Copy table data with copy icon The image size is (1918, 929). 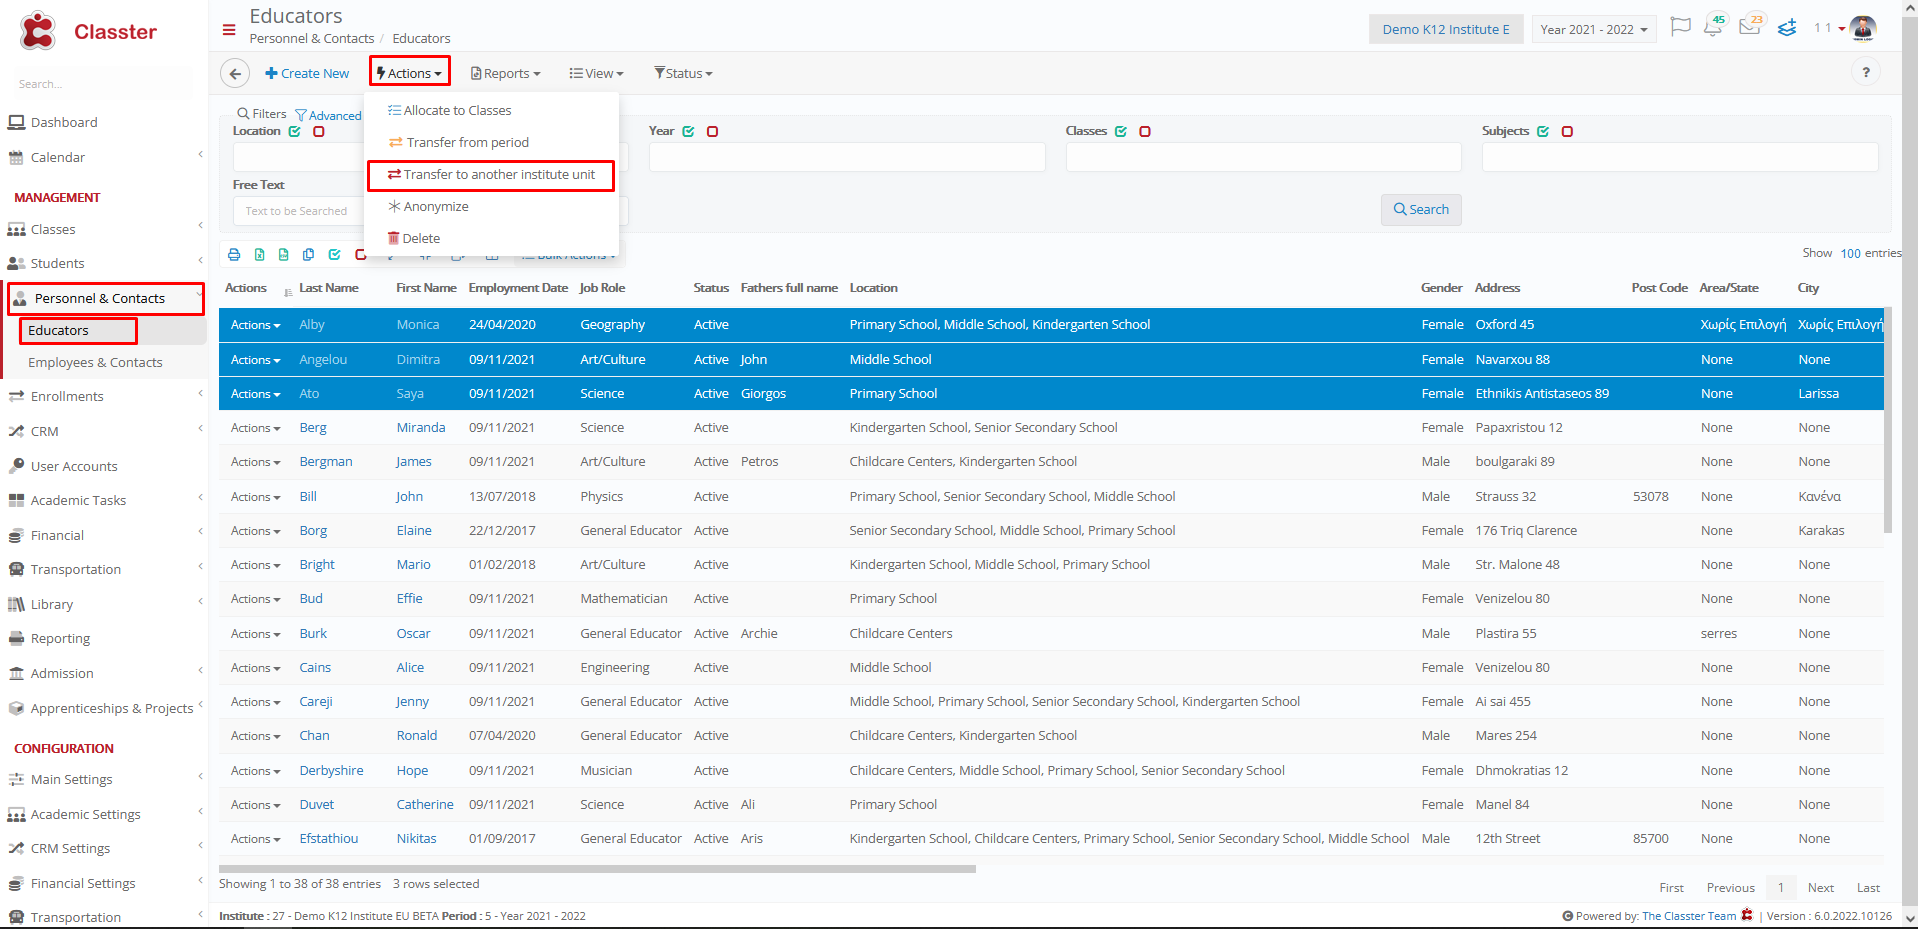point(308,255)
